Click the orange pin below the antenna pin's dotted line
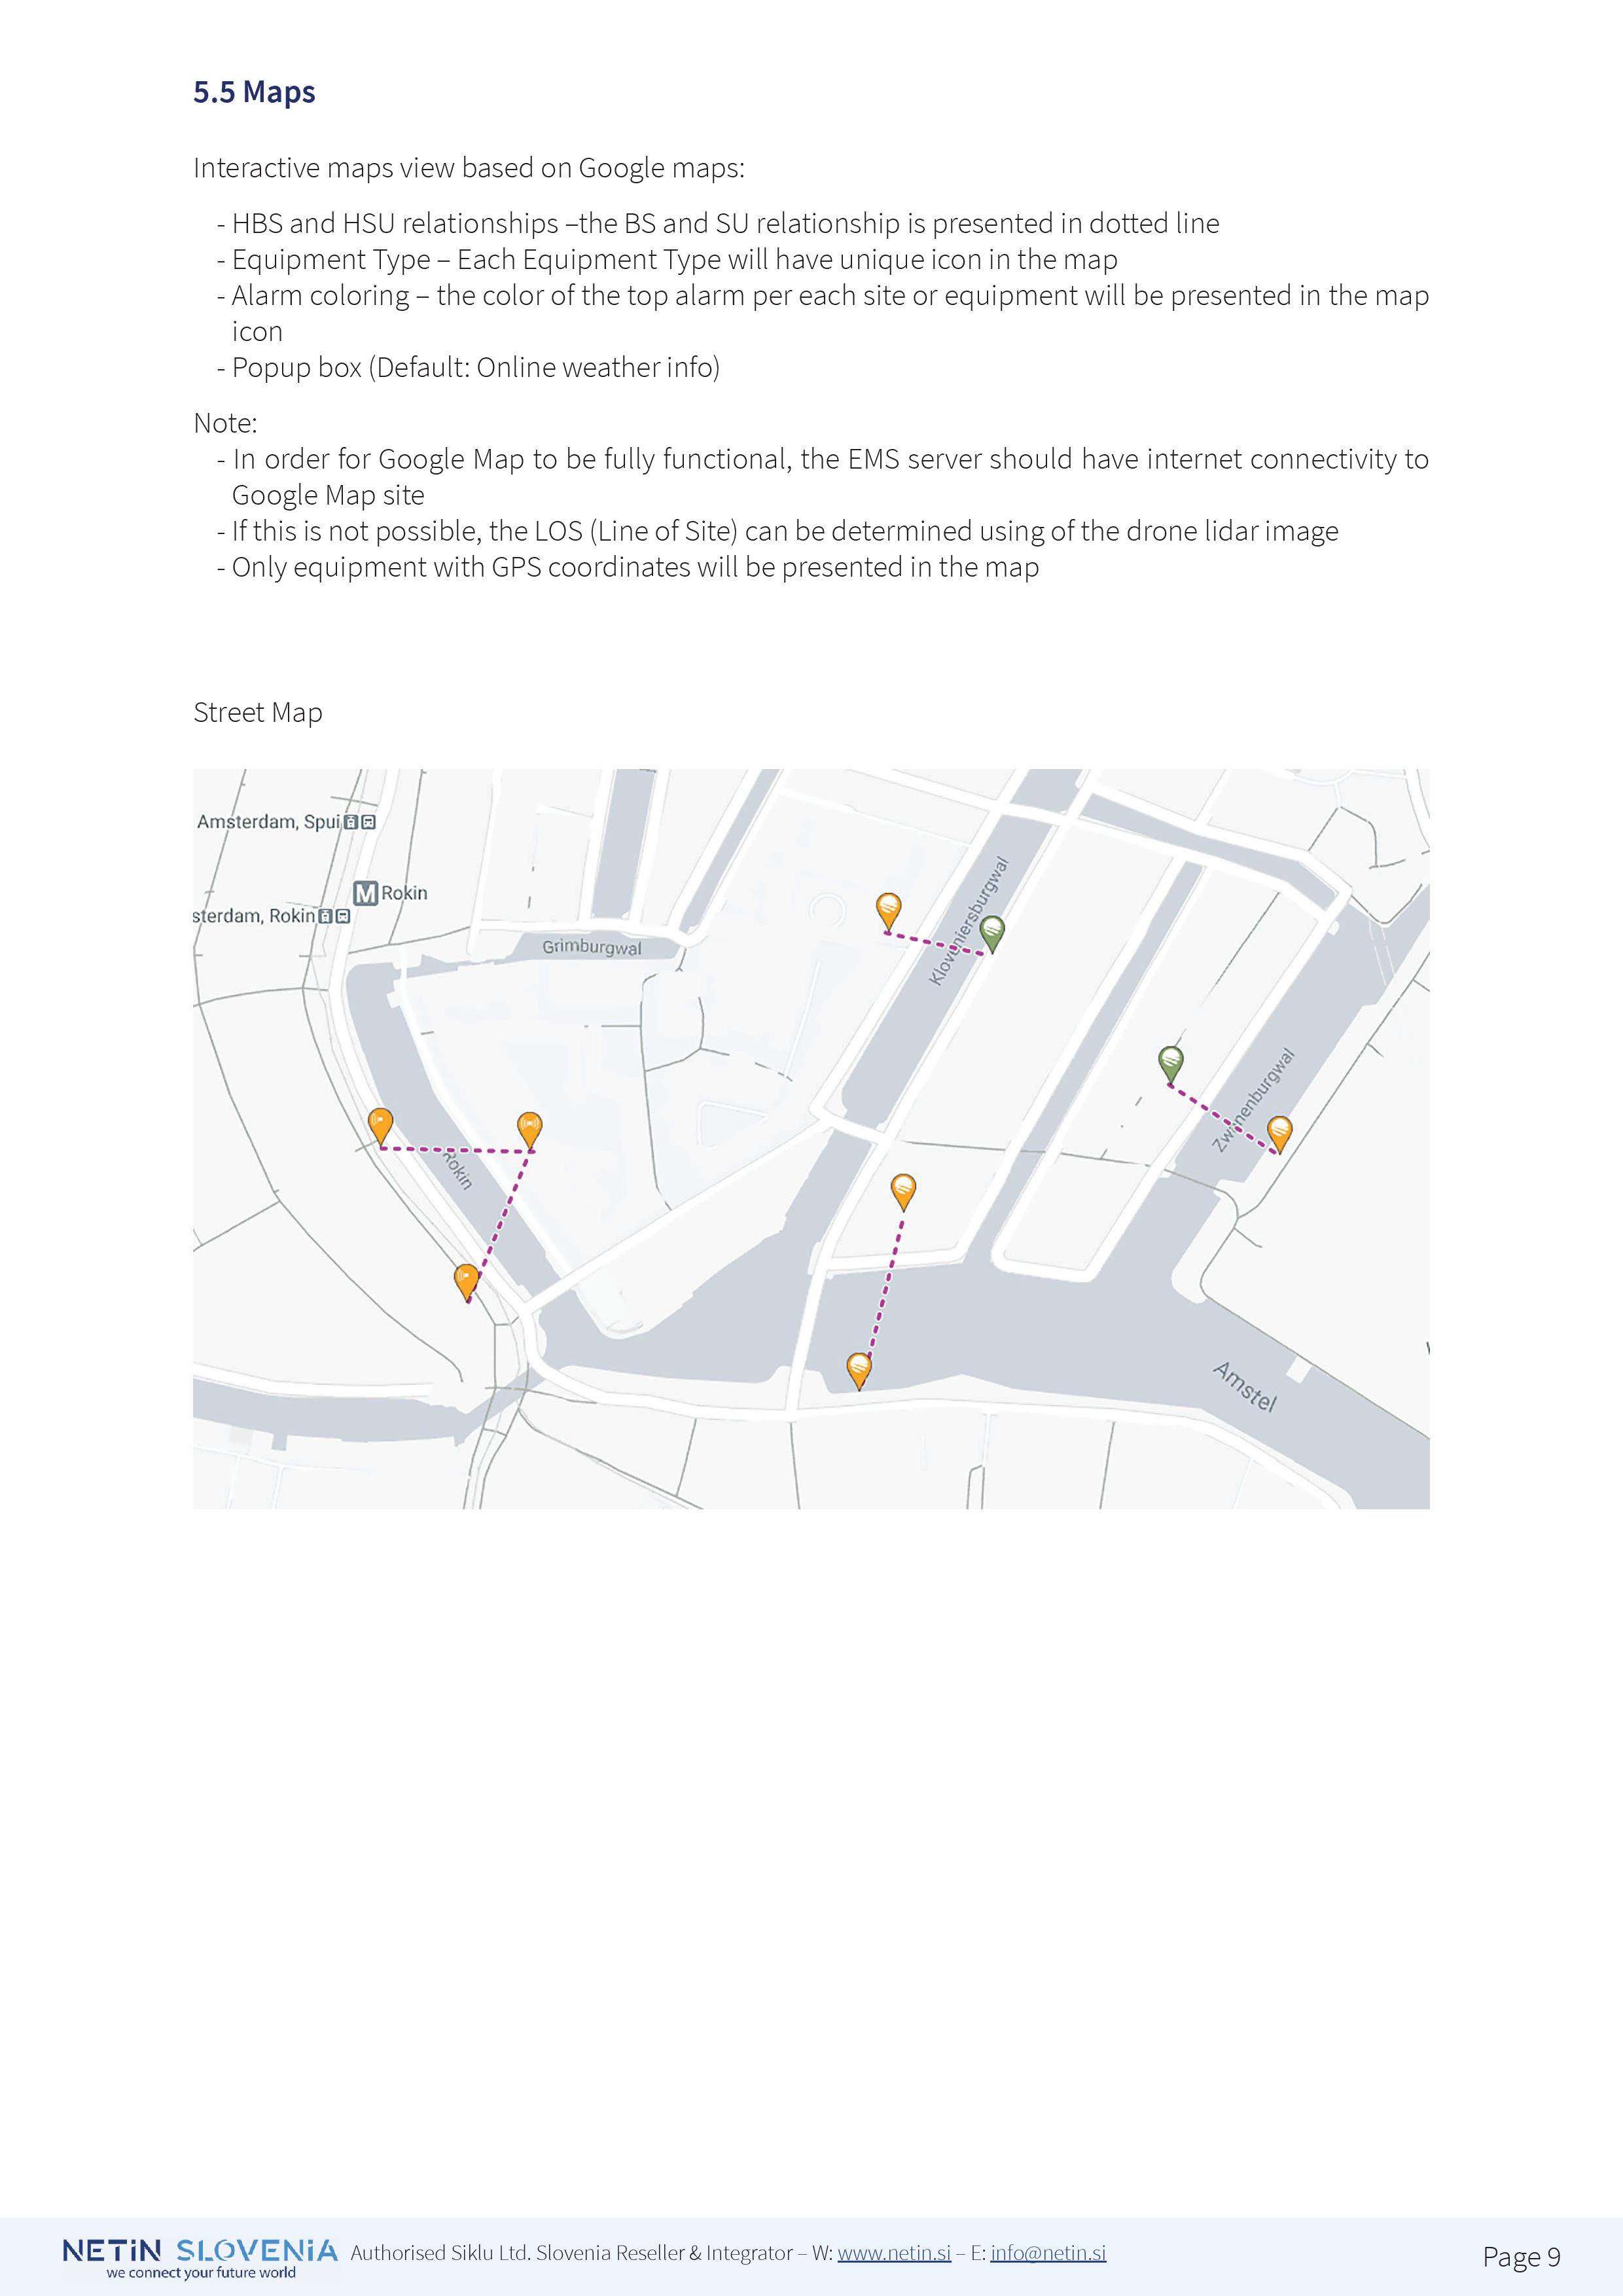This screenshot has height=2296, width=1623. click(x=466, y=1280)
